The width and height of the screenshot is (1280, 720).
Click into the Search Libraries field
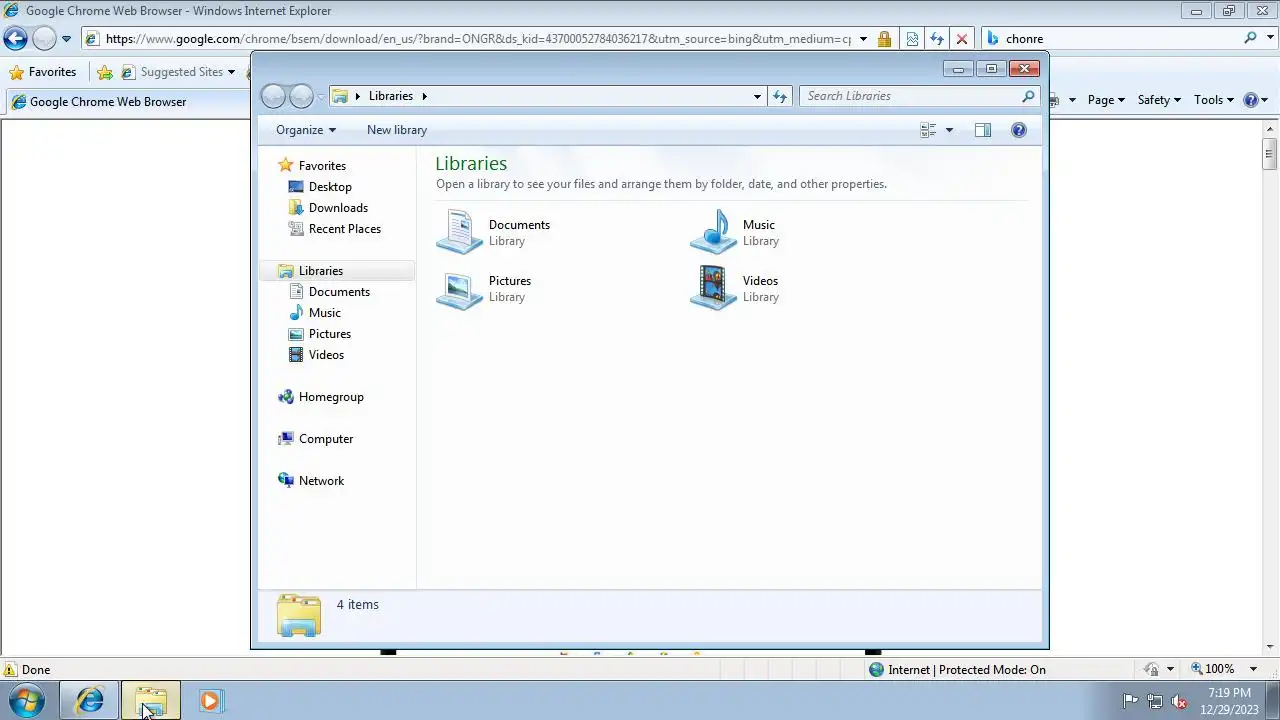pyautogui.click(x=911, y=96)
